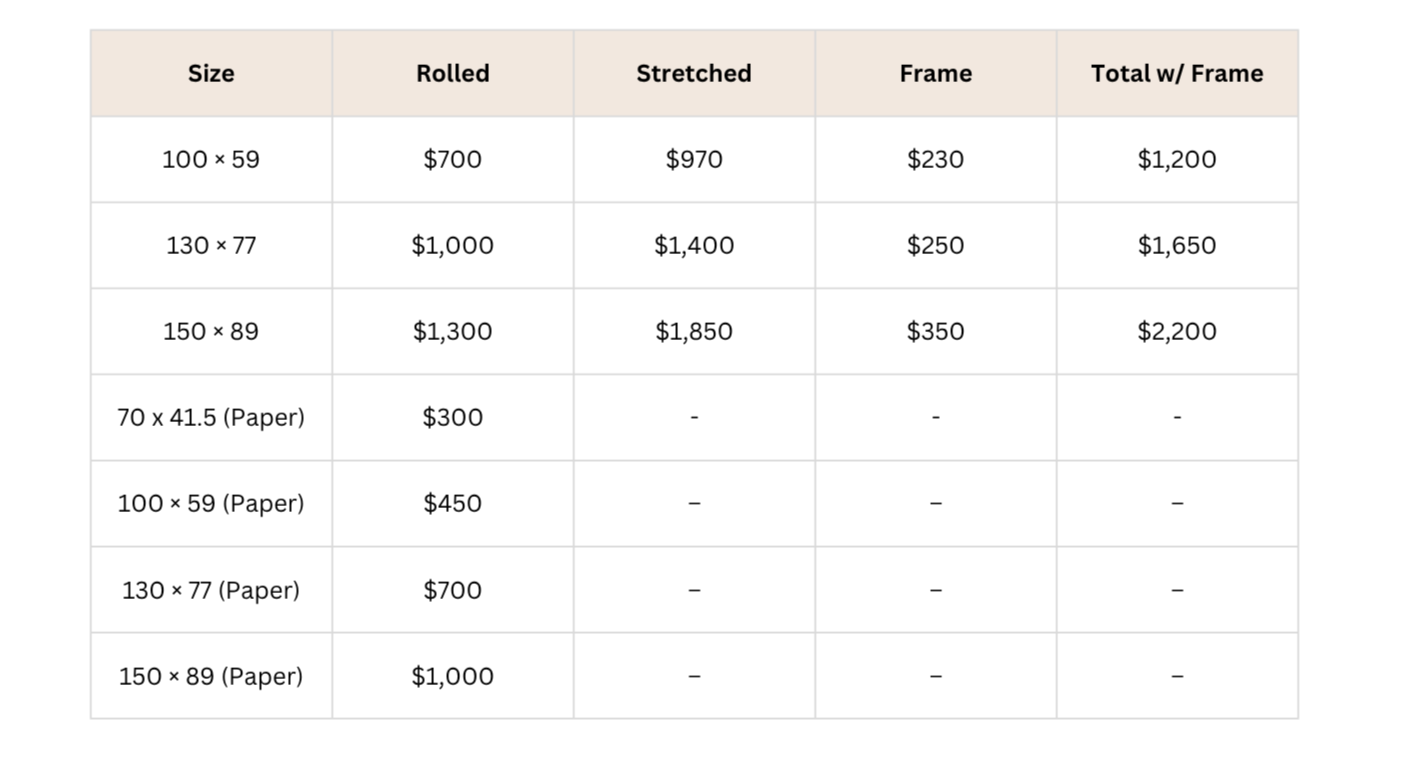Select the $450 rolled price cell
This screenshot has width=1401, height=764.
click(453, 504)
